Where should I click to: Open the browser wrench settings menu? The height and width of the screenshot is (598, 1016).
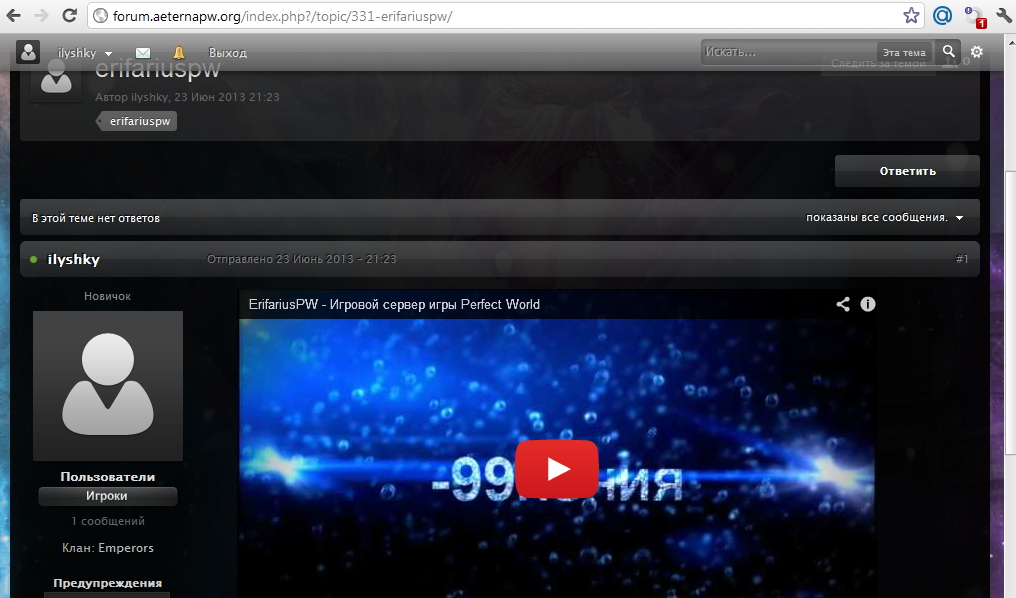tap(1004, 16)
